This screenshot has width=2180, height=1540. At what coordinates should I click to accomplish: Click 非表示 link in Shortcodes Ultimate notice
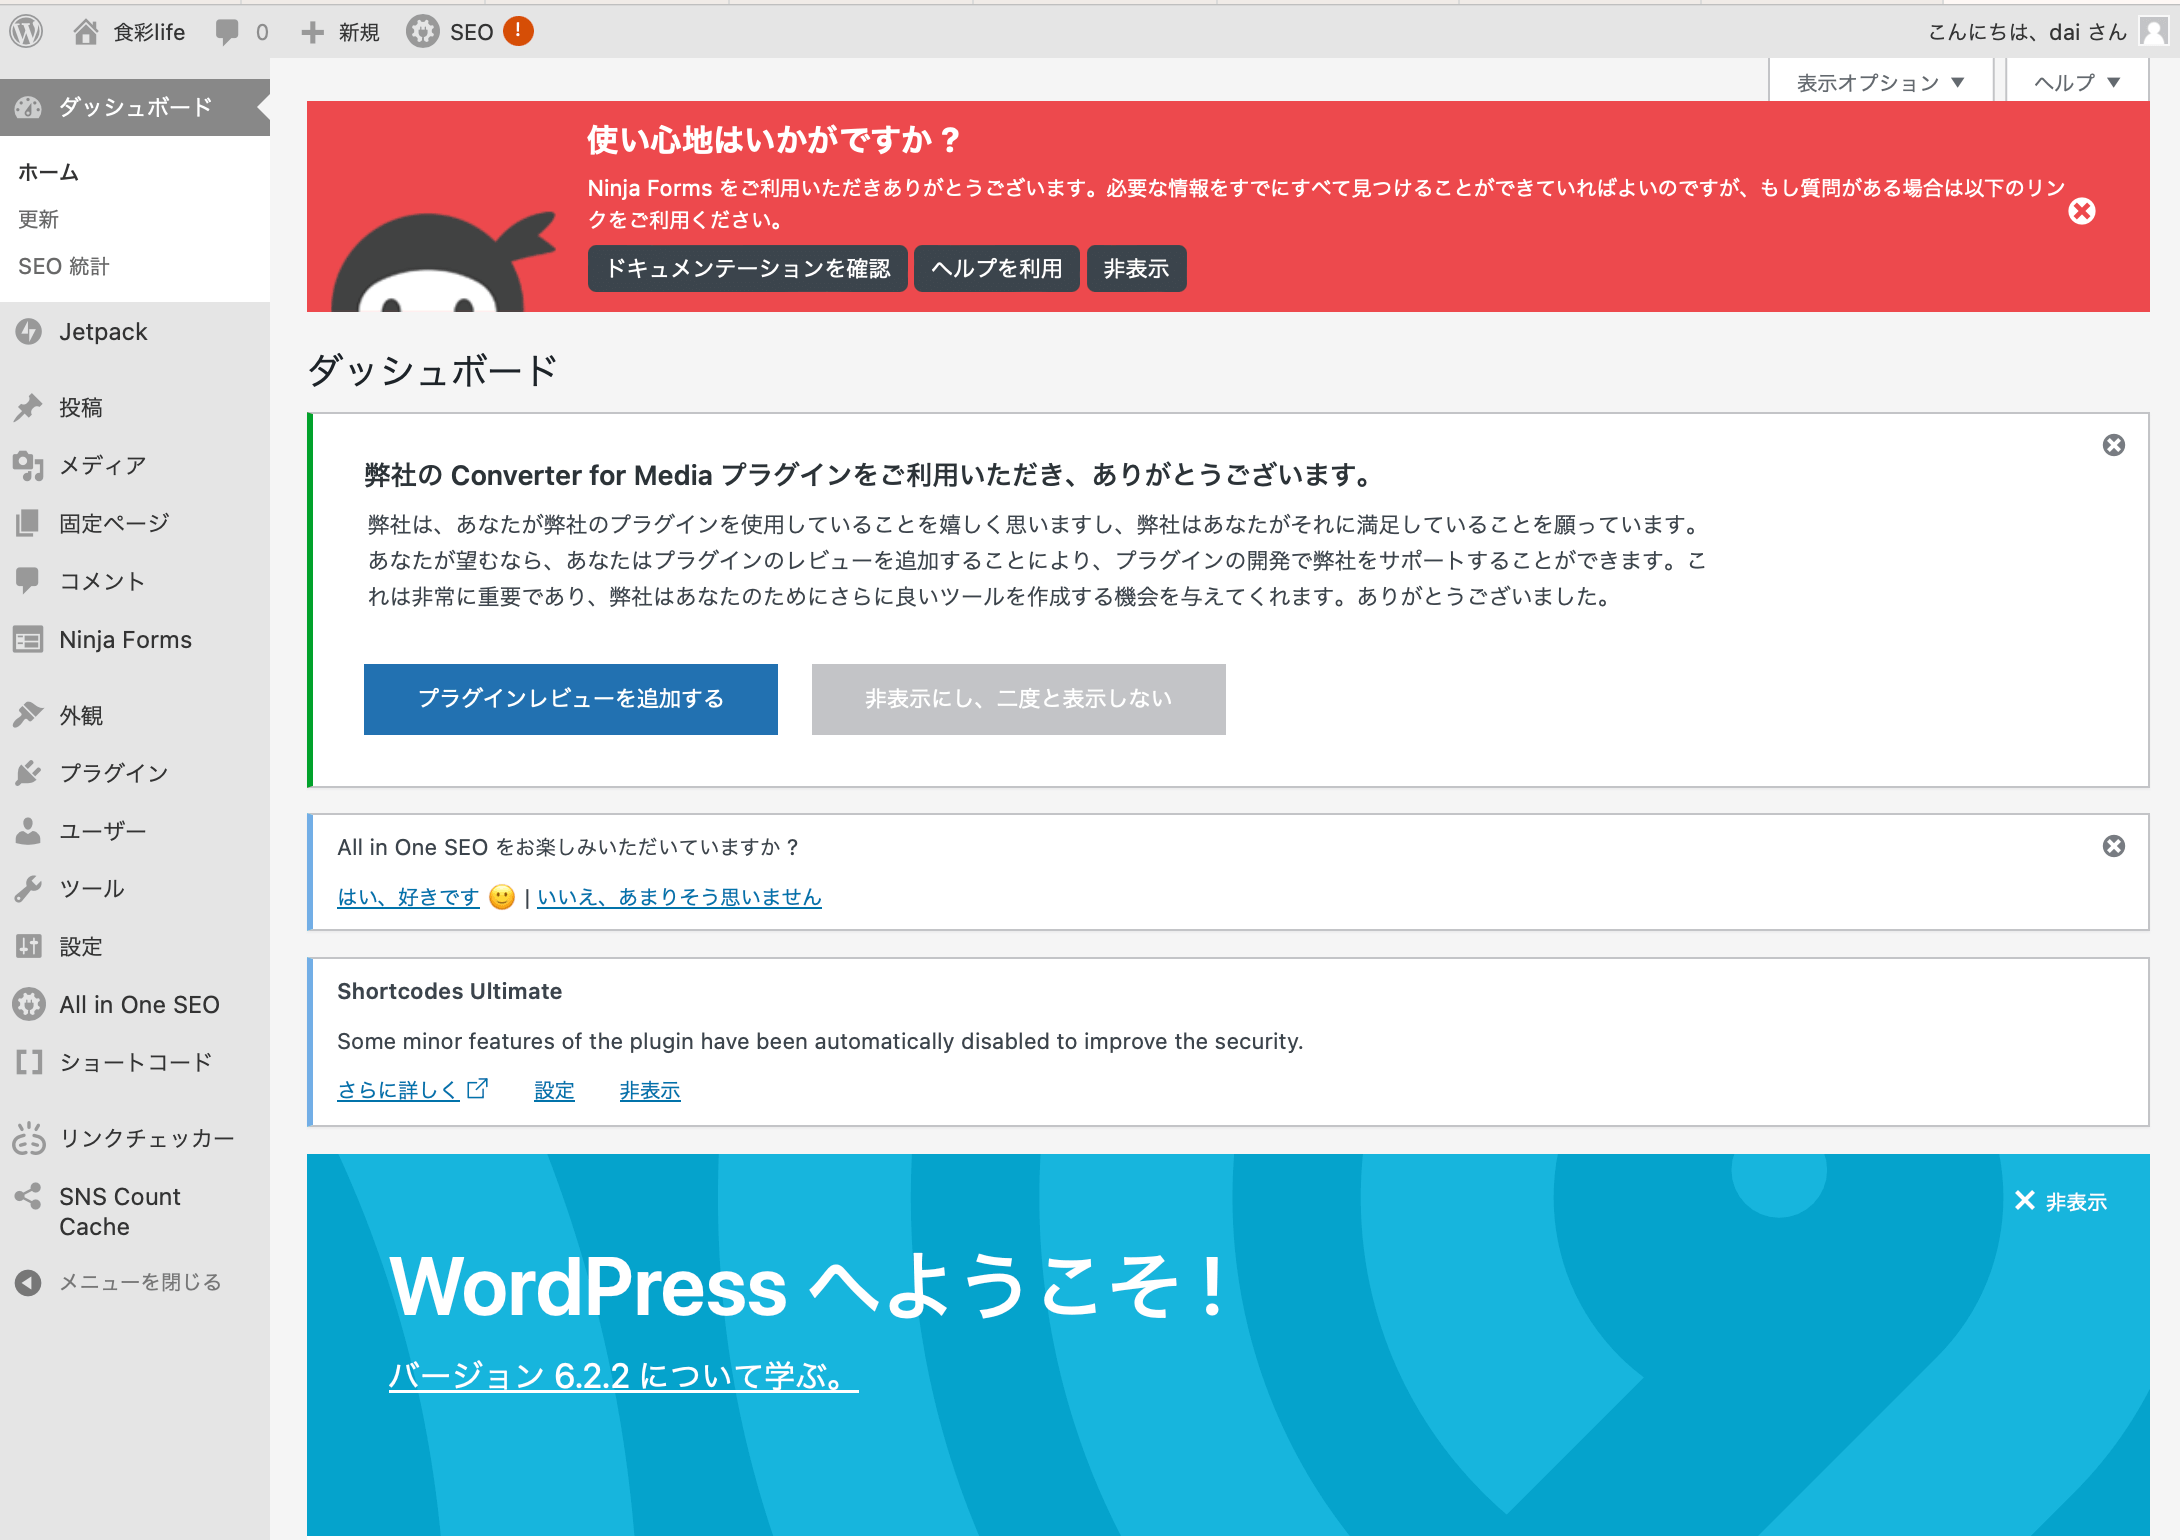coord(650,1090)
